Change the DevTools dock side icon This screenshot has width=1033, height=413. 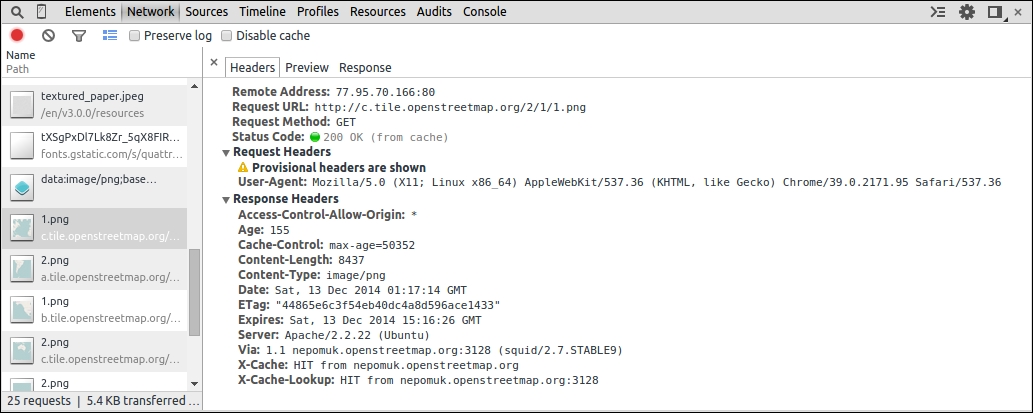[995, 12]
